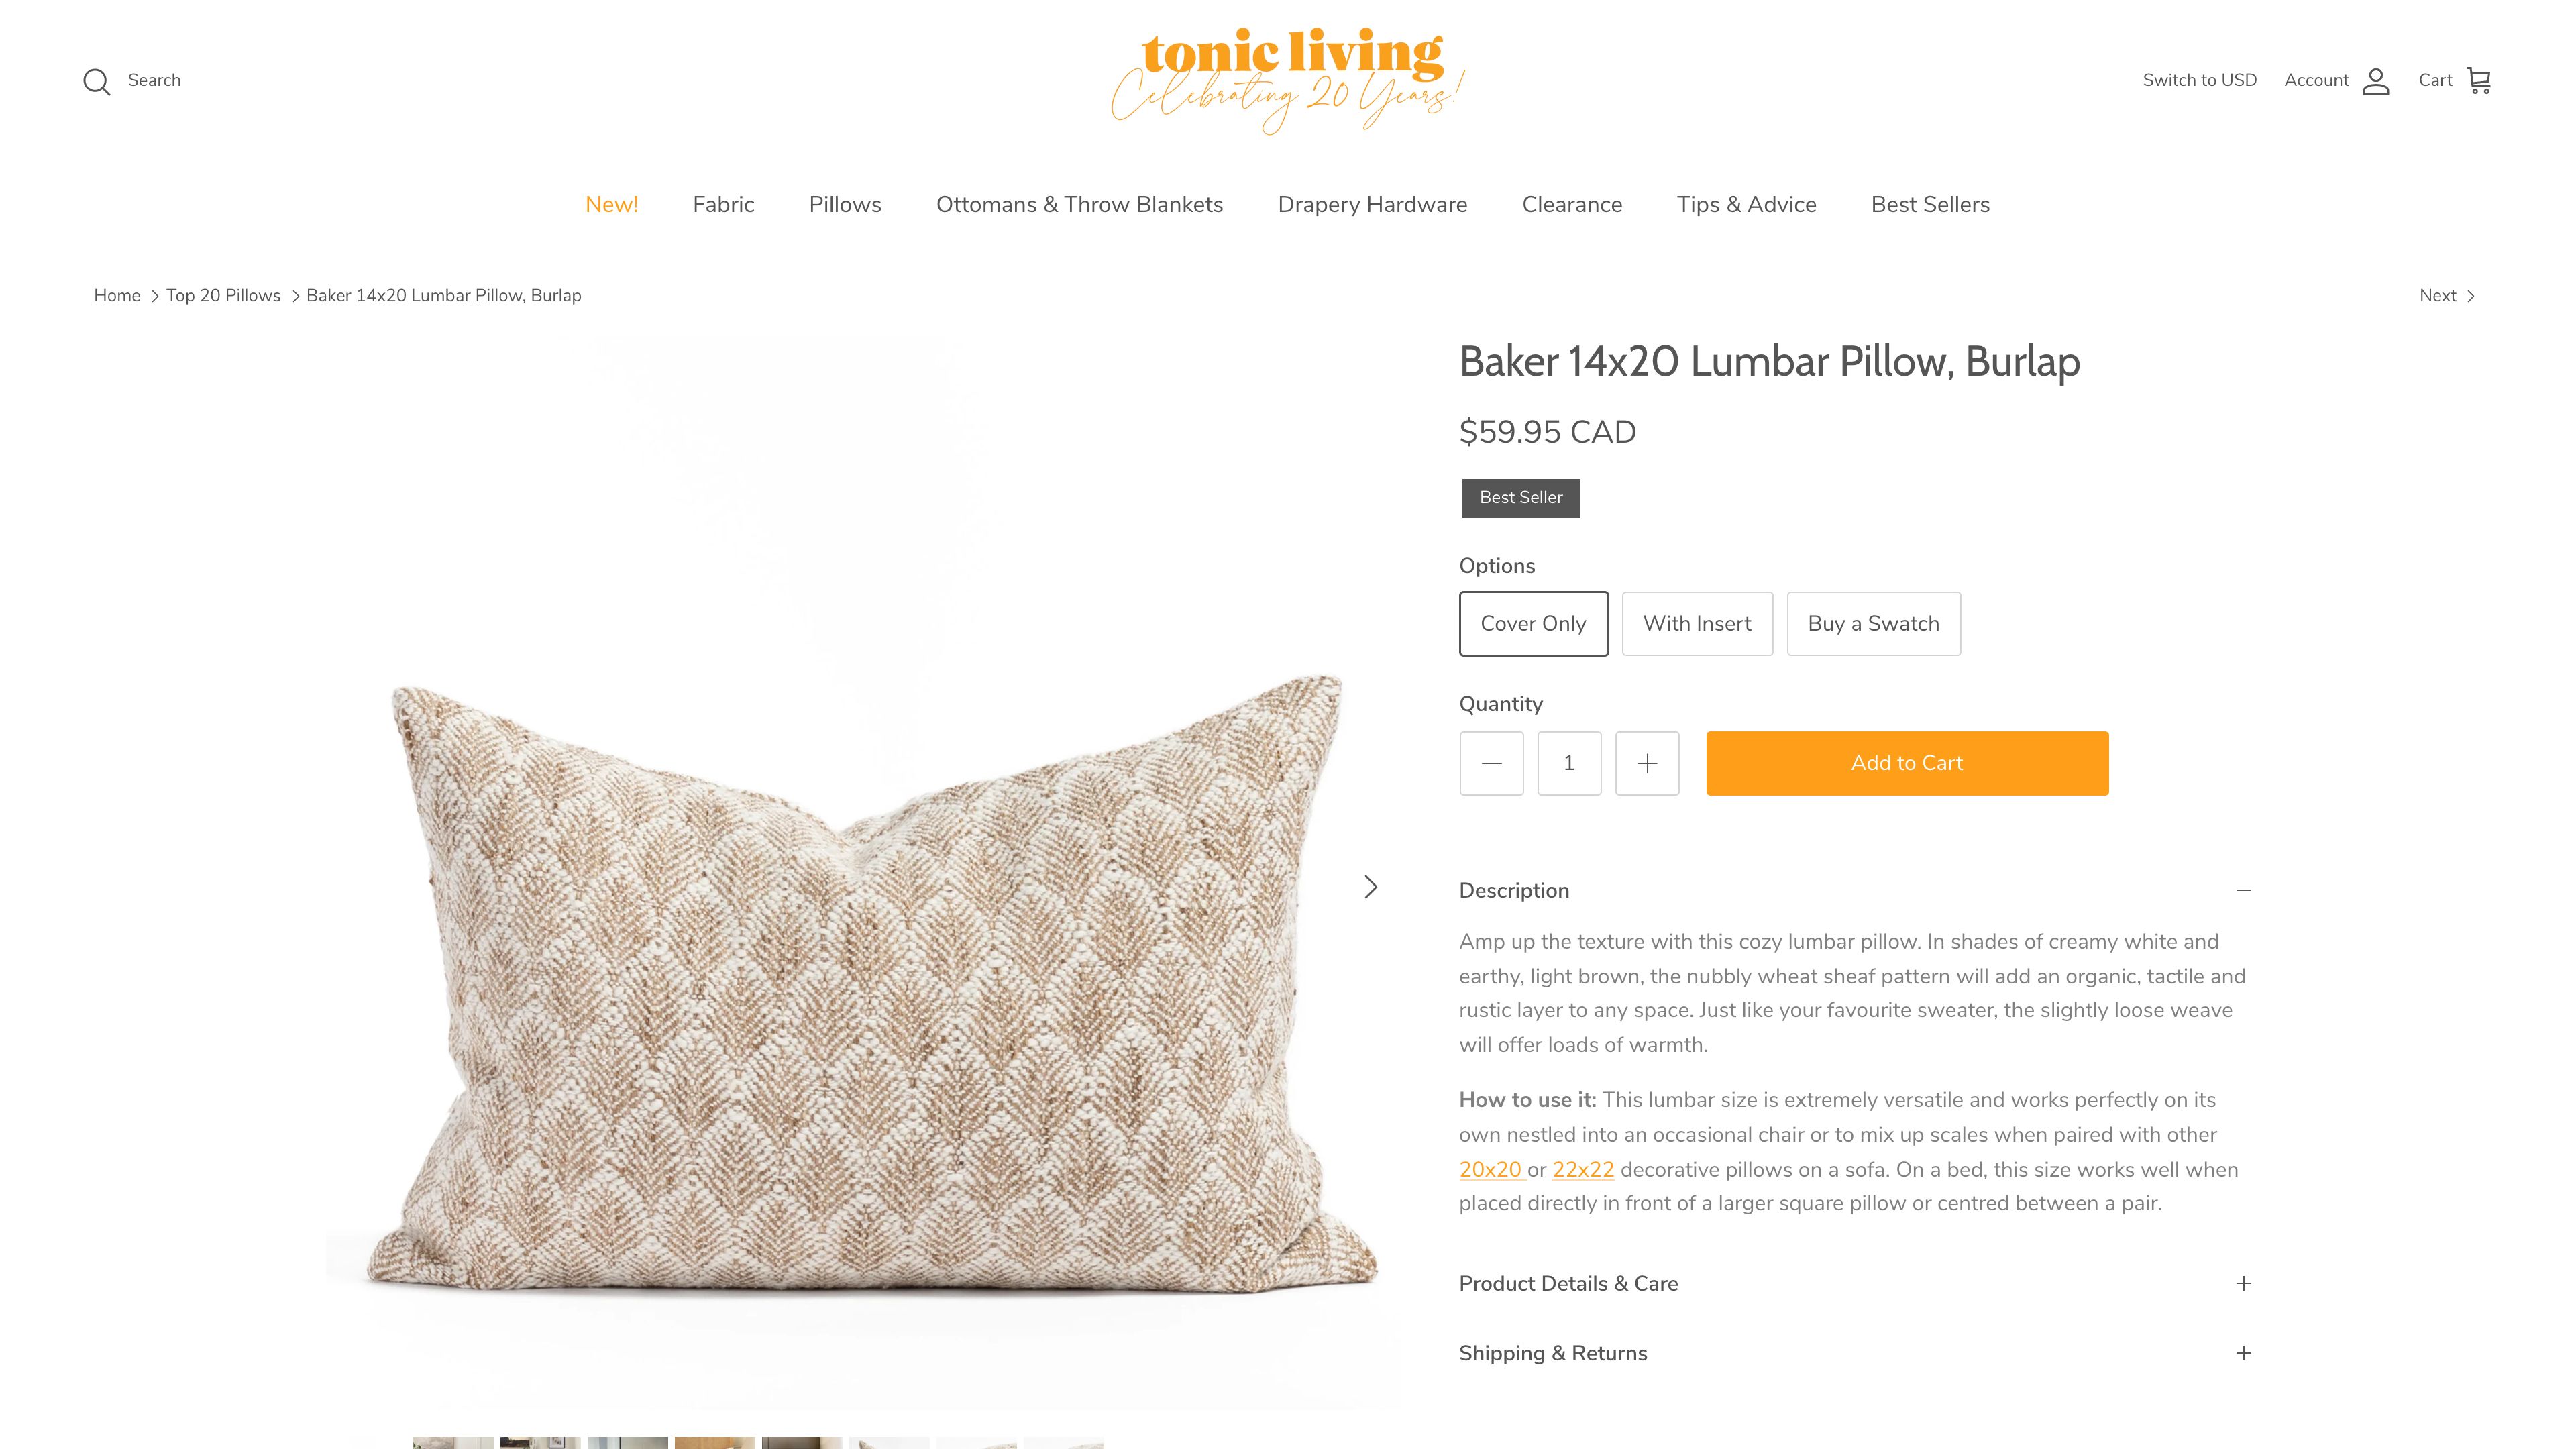Click the search magnifier icon
This screenshot has height=1449, width=2576.
[x=97, y=81]
